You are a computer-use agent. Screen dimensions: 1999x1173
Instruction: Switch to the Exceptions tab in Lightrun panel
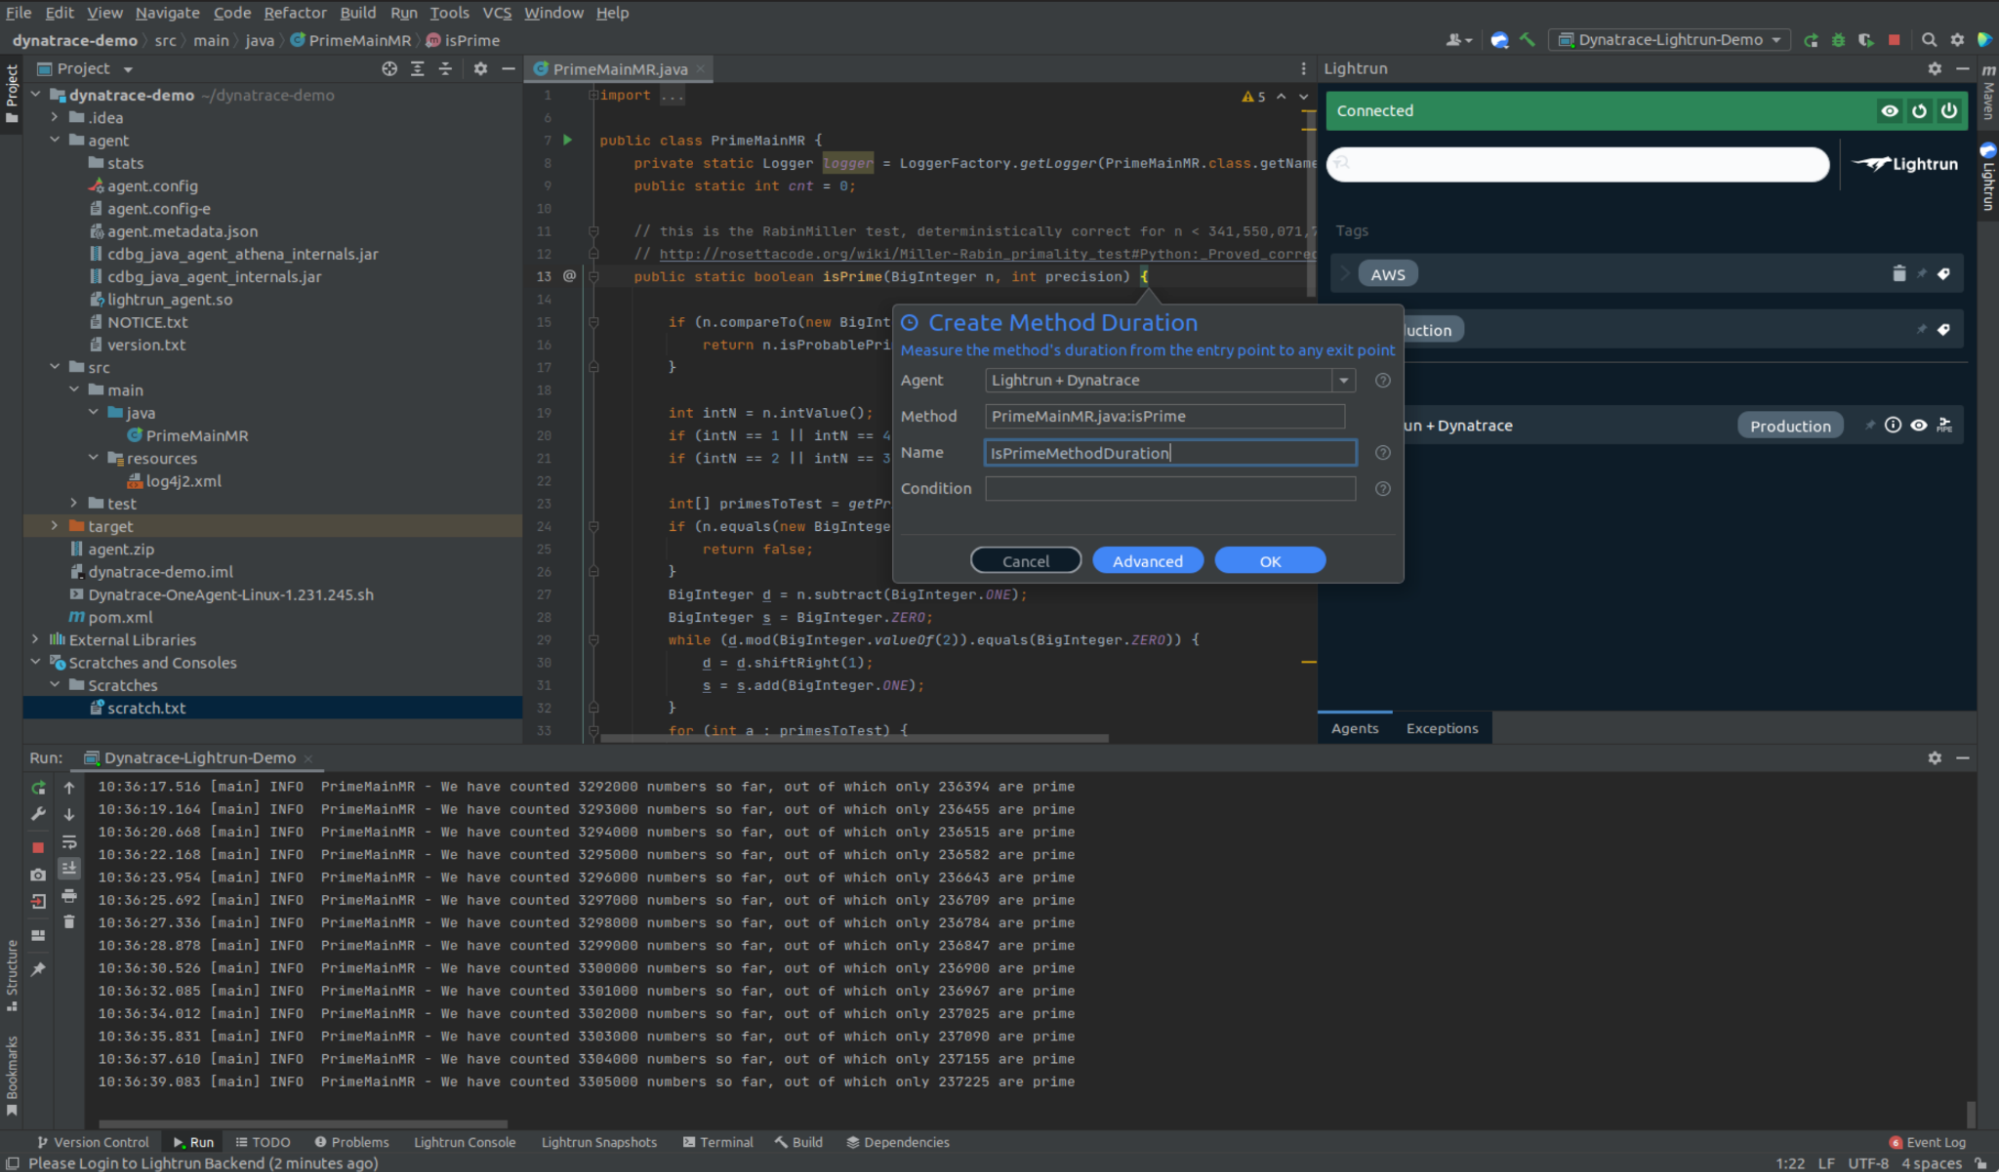(1441, 728)
